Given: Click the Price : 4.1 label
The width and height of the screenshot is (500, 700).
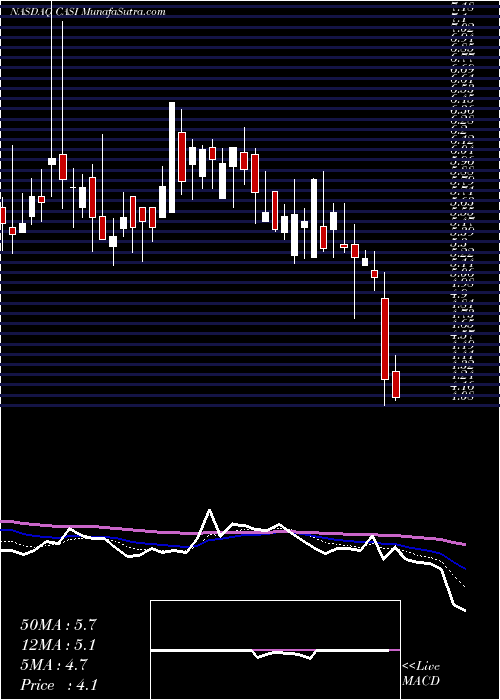Looking at the screenshot, I should 59,684.
